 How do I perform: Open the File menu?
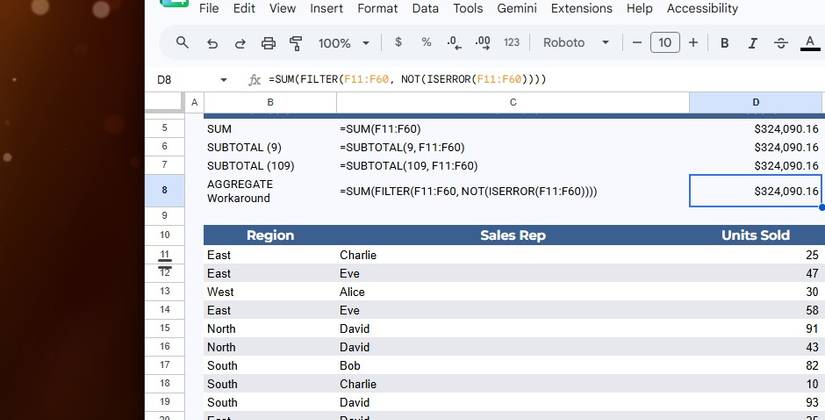tap(209, 8)
